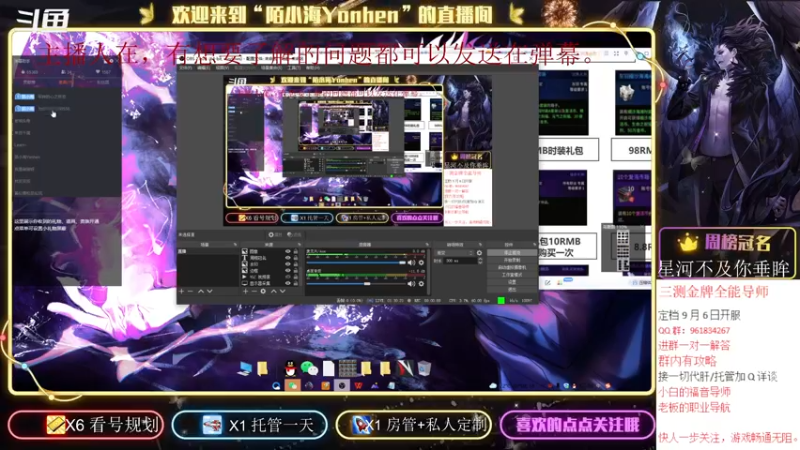Pop out the Sources dock header icon
The image size is (800, 450).
299,245
